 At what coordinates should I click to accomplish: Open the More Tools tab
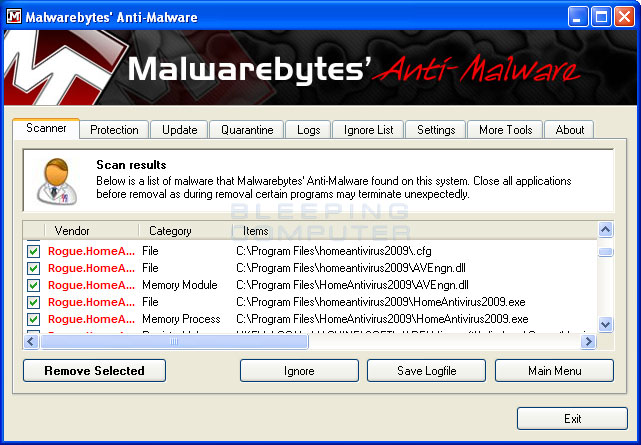[x=505, y=130]
